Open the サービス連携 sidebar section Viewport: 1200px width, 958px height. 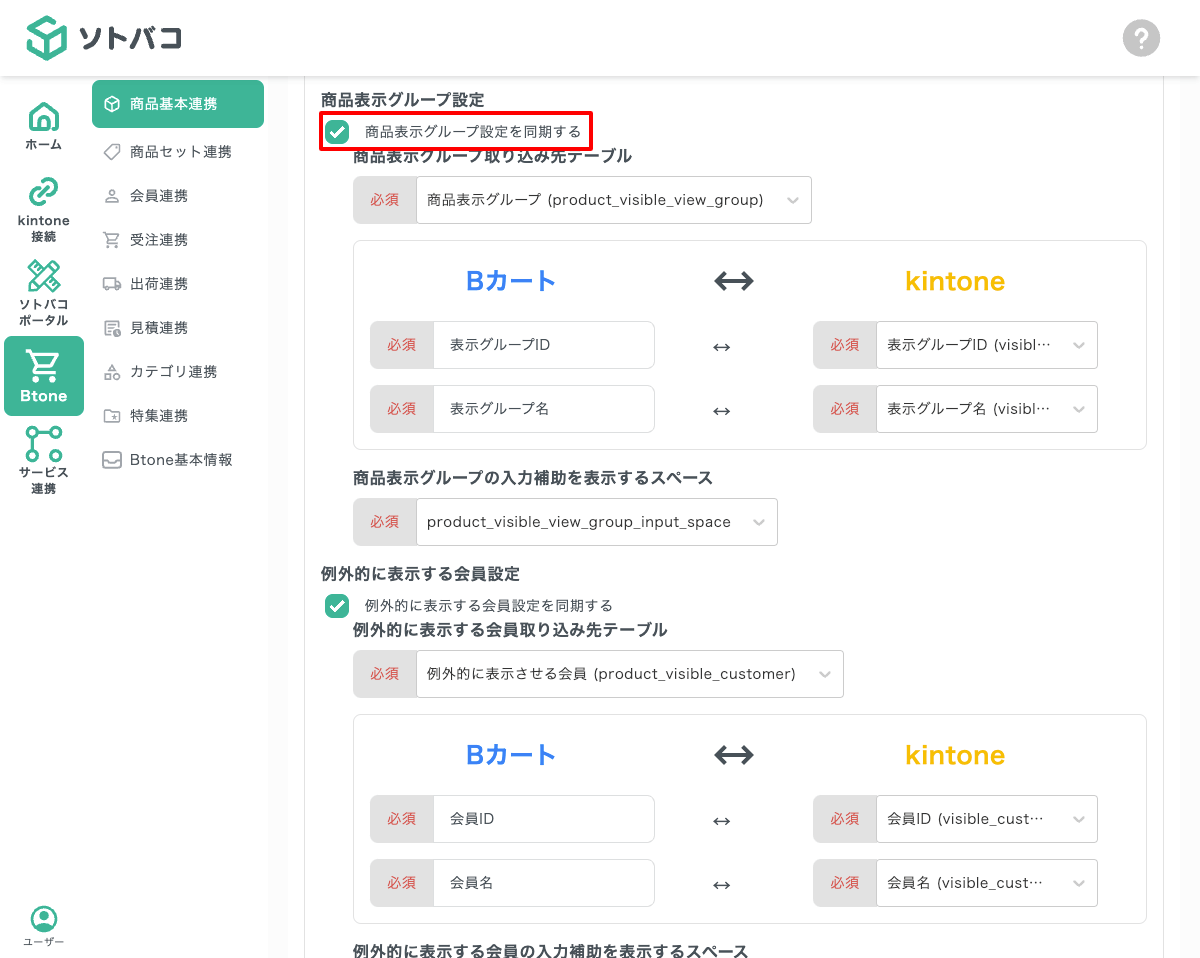(x=43, y=459)
